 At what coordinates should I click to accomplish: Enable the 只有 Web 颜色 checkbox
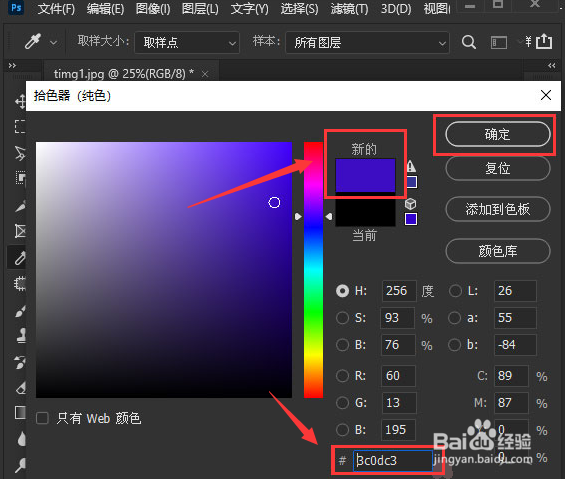(x=43, y=418)
